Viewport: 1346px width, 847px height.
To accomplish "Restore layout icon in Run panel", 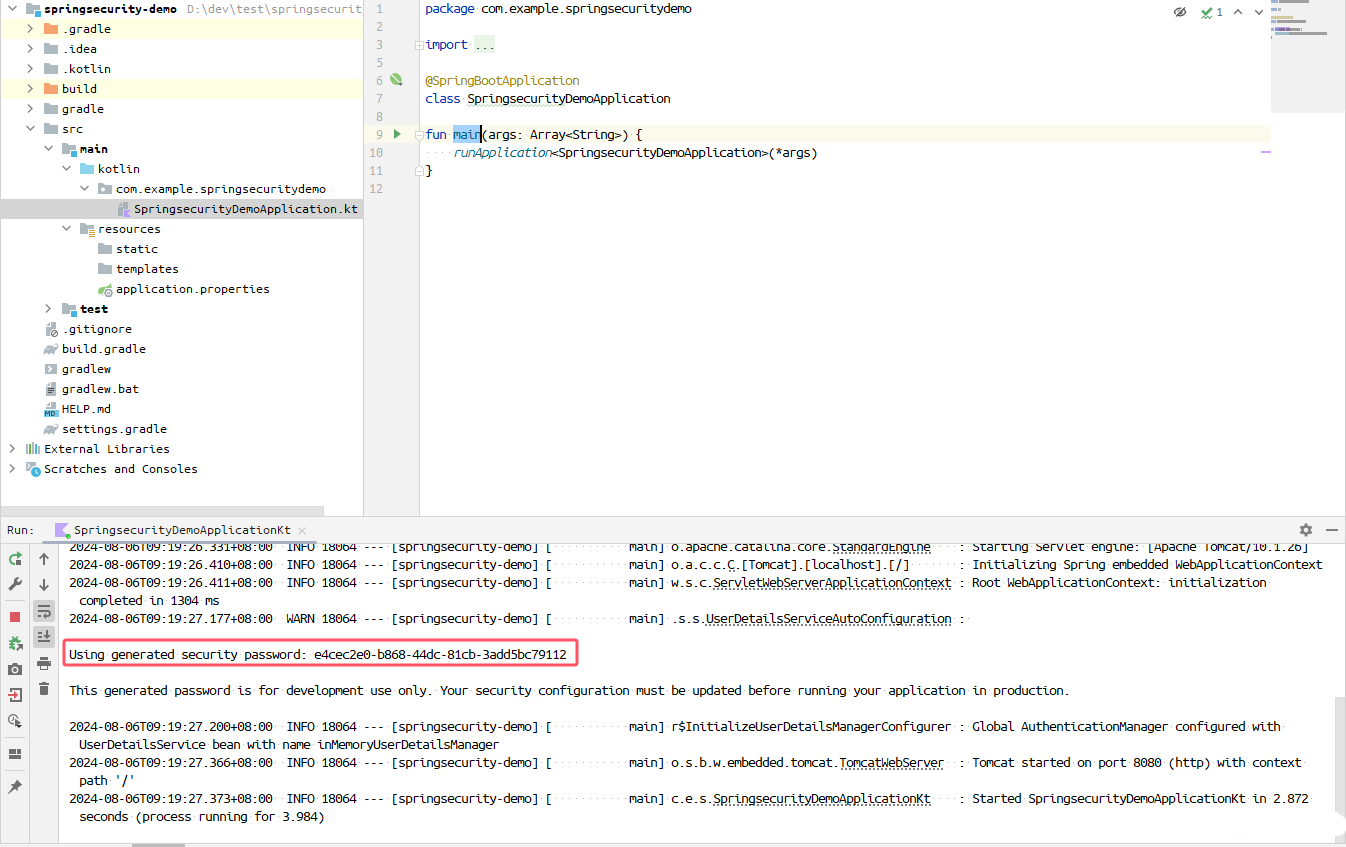I will [15, 754].
